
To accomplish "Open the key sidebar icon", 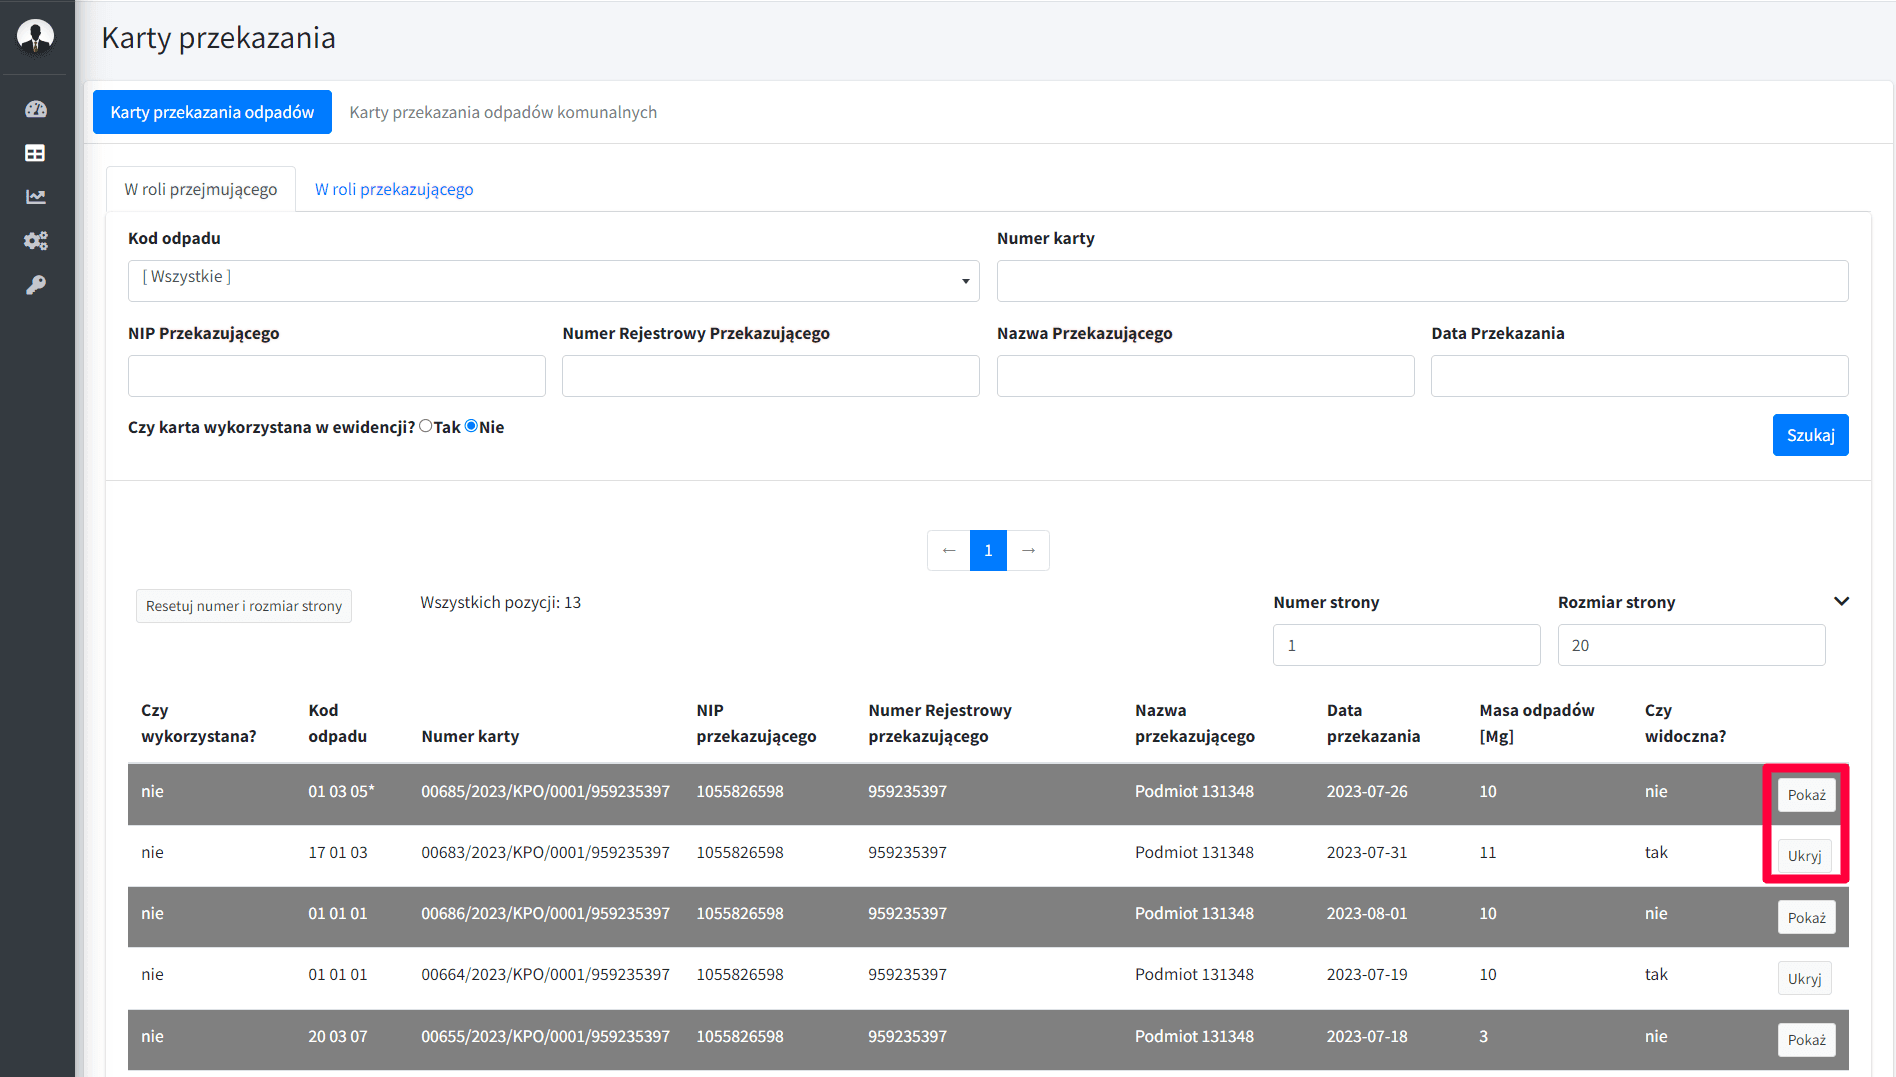I will tap(36, 285).
